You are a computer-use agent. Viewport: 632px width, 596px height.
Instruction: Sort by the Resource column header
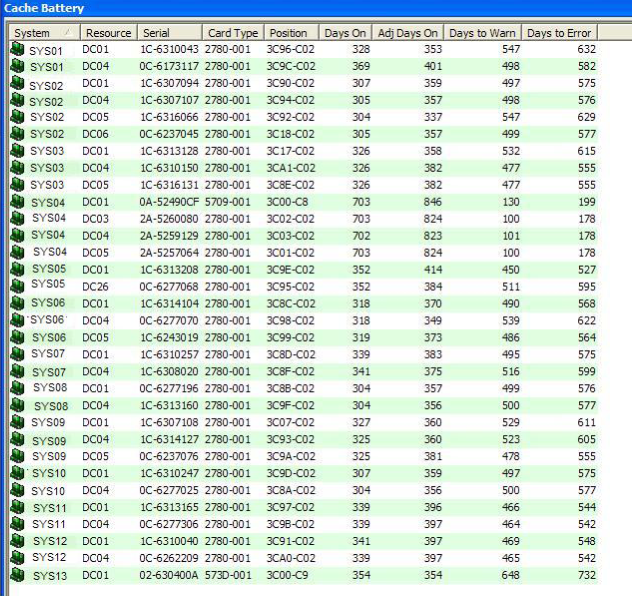pos(107,33)
